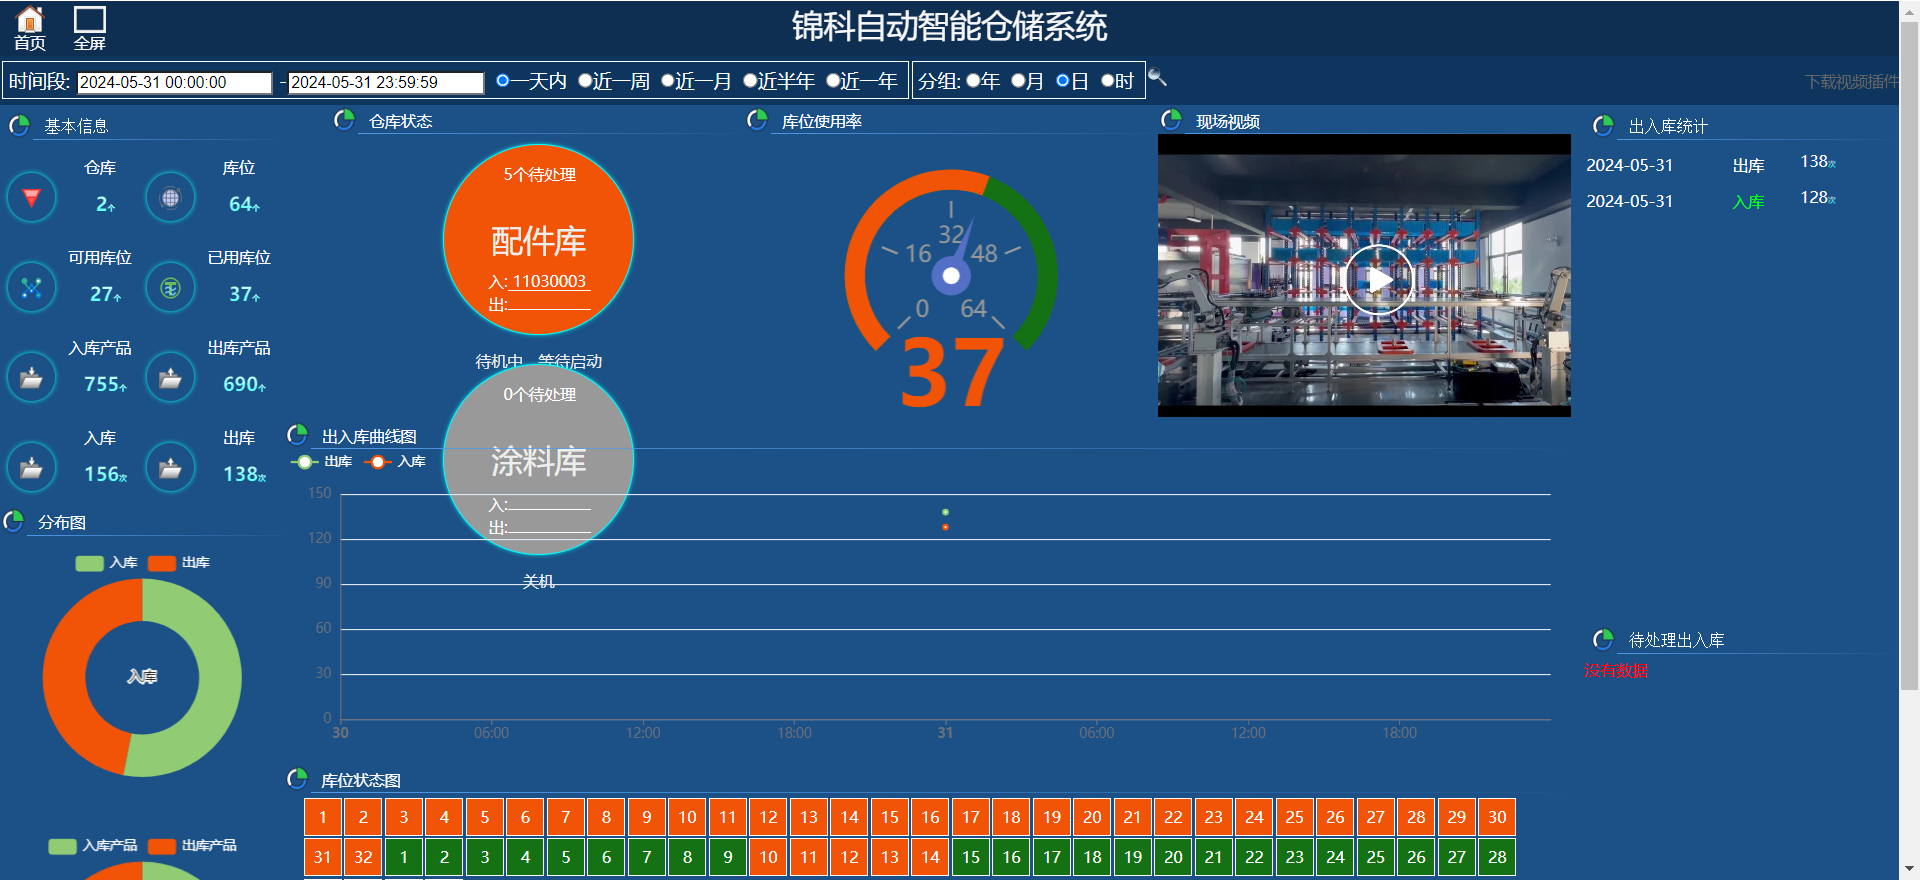Click the 全屏 fullscreen icon
Viewport: 1920px width, 880px height.
pos(90,20)
